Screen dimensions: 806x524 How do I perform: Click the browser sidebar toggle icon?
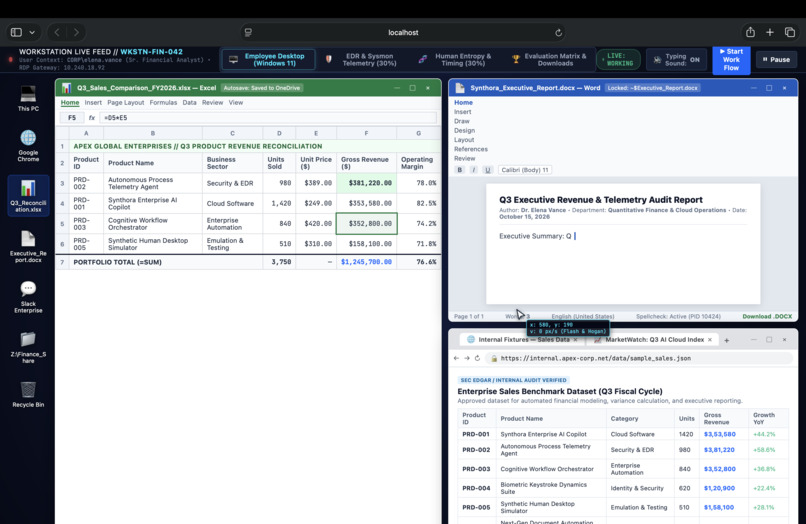coord(16,32)
